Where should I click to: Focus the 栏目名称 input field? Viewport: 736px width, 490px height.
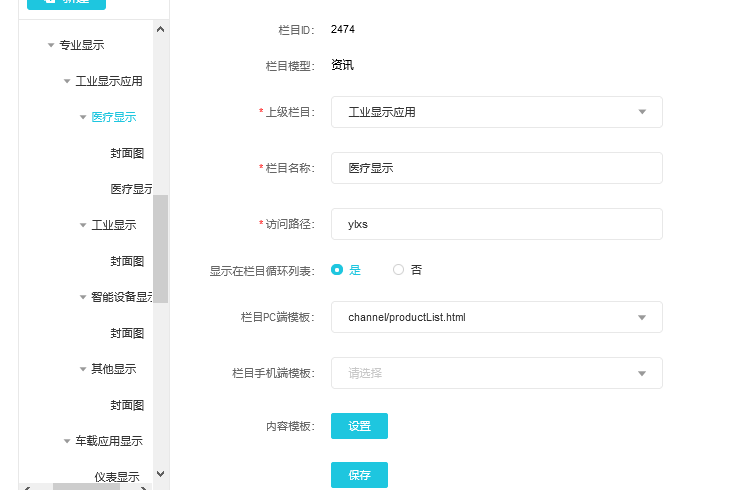pyautogui.click(x=497, y=168)
